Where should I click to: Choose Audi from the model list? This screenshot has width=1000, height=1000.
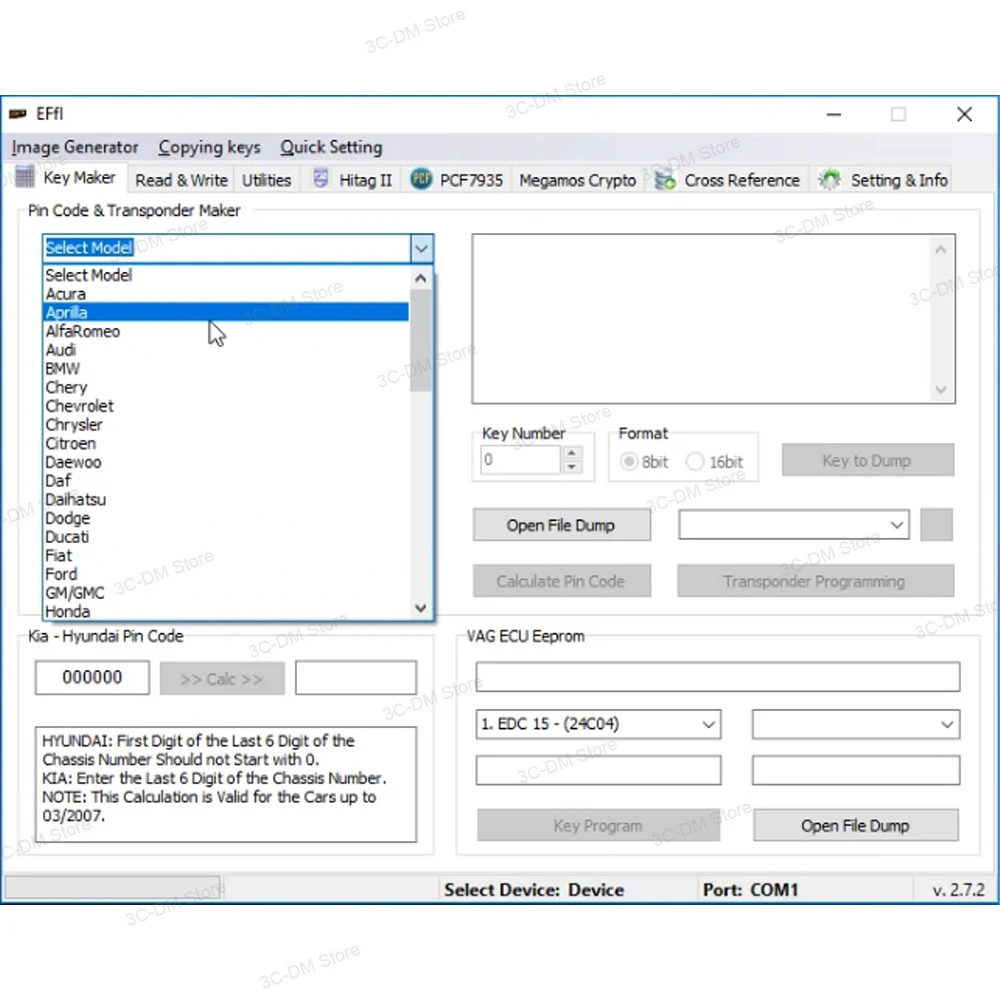tap(226, 350)
